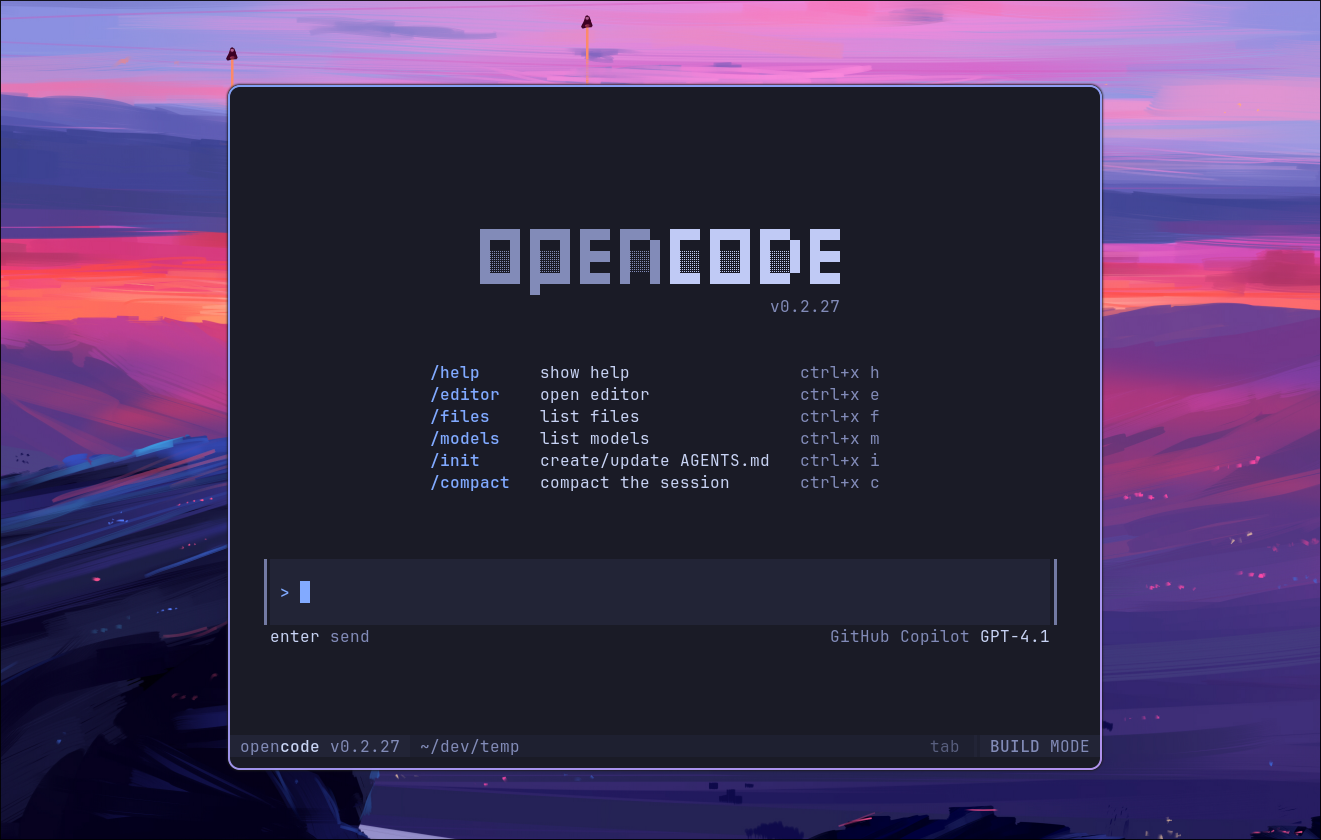This screenshot has width=1321, height=840.
Task: Click the v0.2.27 version under logo
Action: (805, 307)
